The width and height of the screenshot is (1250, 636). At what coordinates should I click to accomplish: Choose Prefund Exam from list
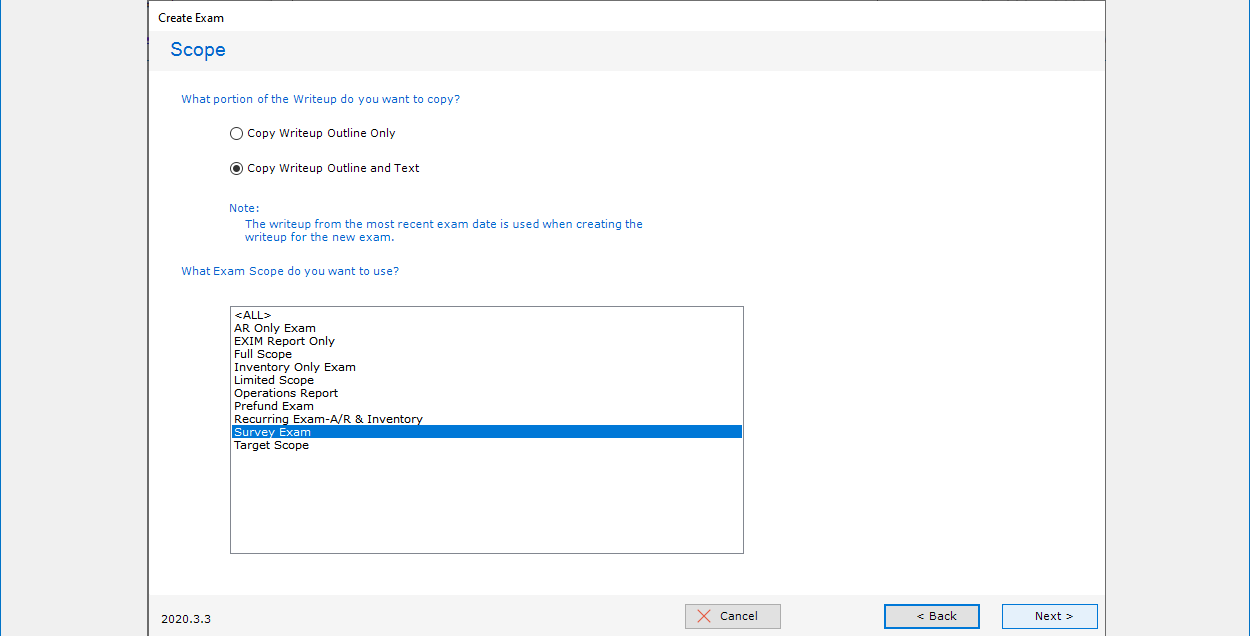[274, 406]
